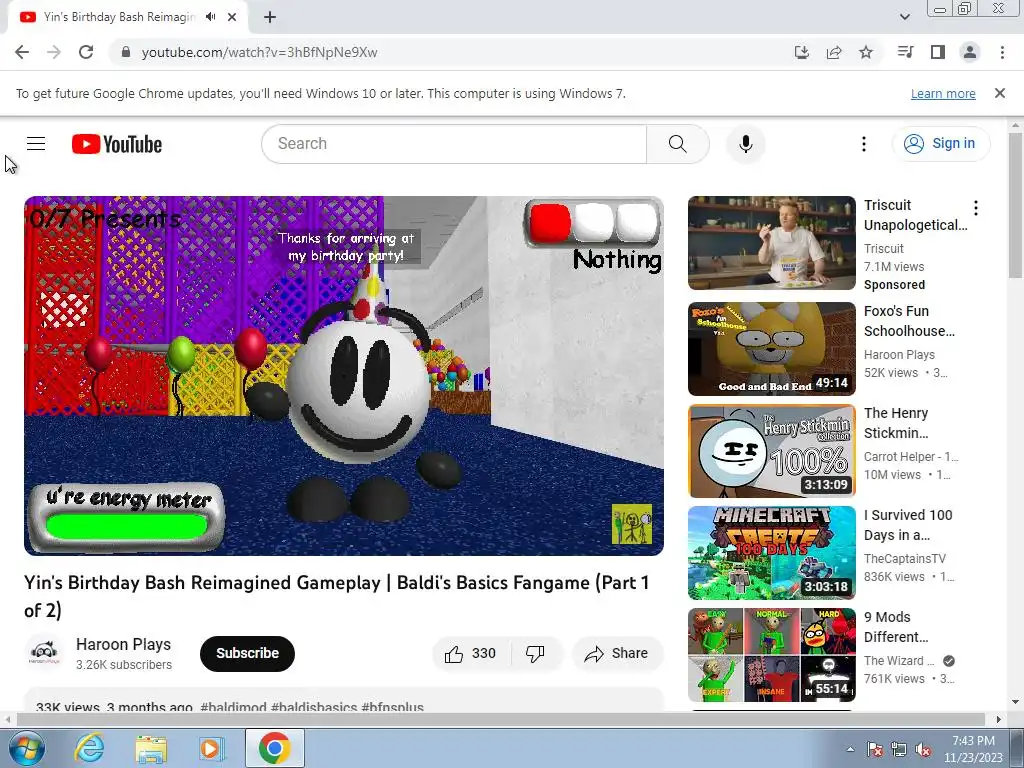The image size is (1024, 768).
Task: Focus the YouTube Search field
Action: tap(454, 144)
